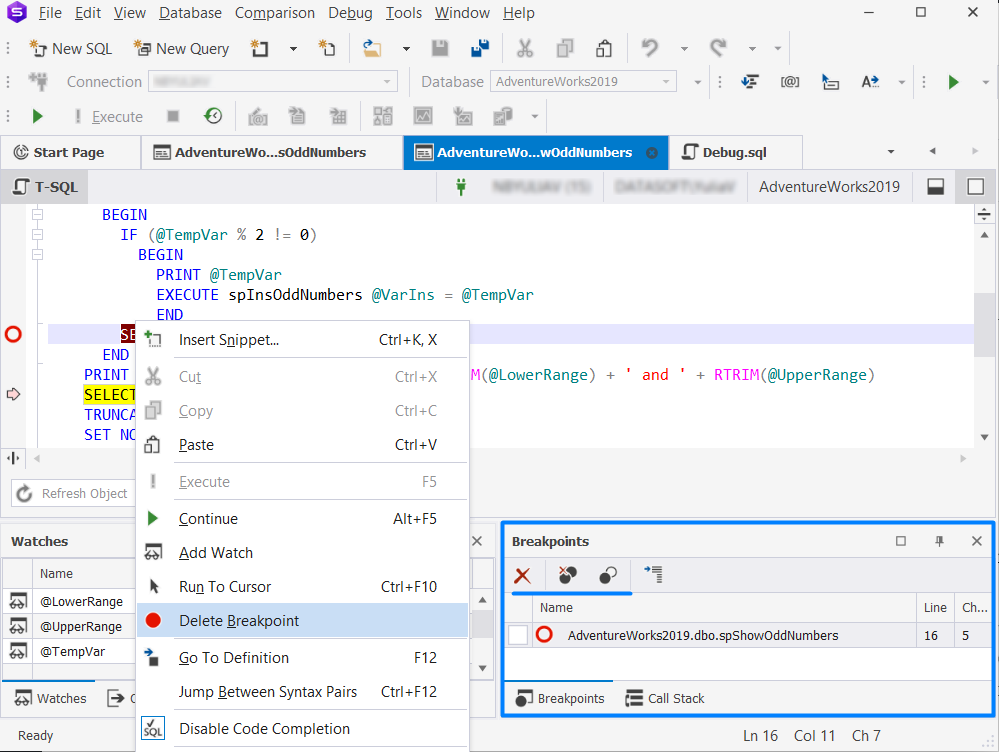Open the Database menu
The height and width of the screenshot is (752, 999).
coord(190,13)
